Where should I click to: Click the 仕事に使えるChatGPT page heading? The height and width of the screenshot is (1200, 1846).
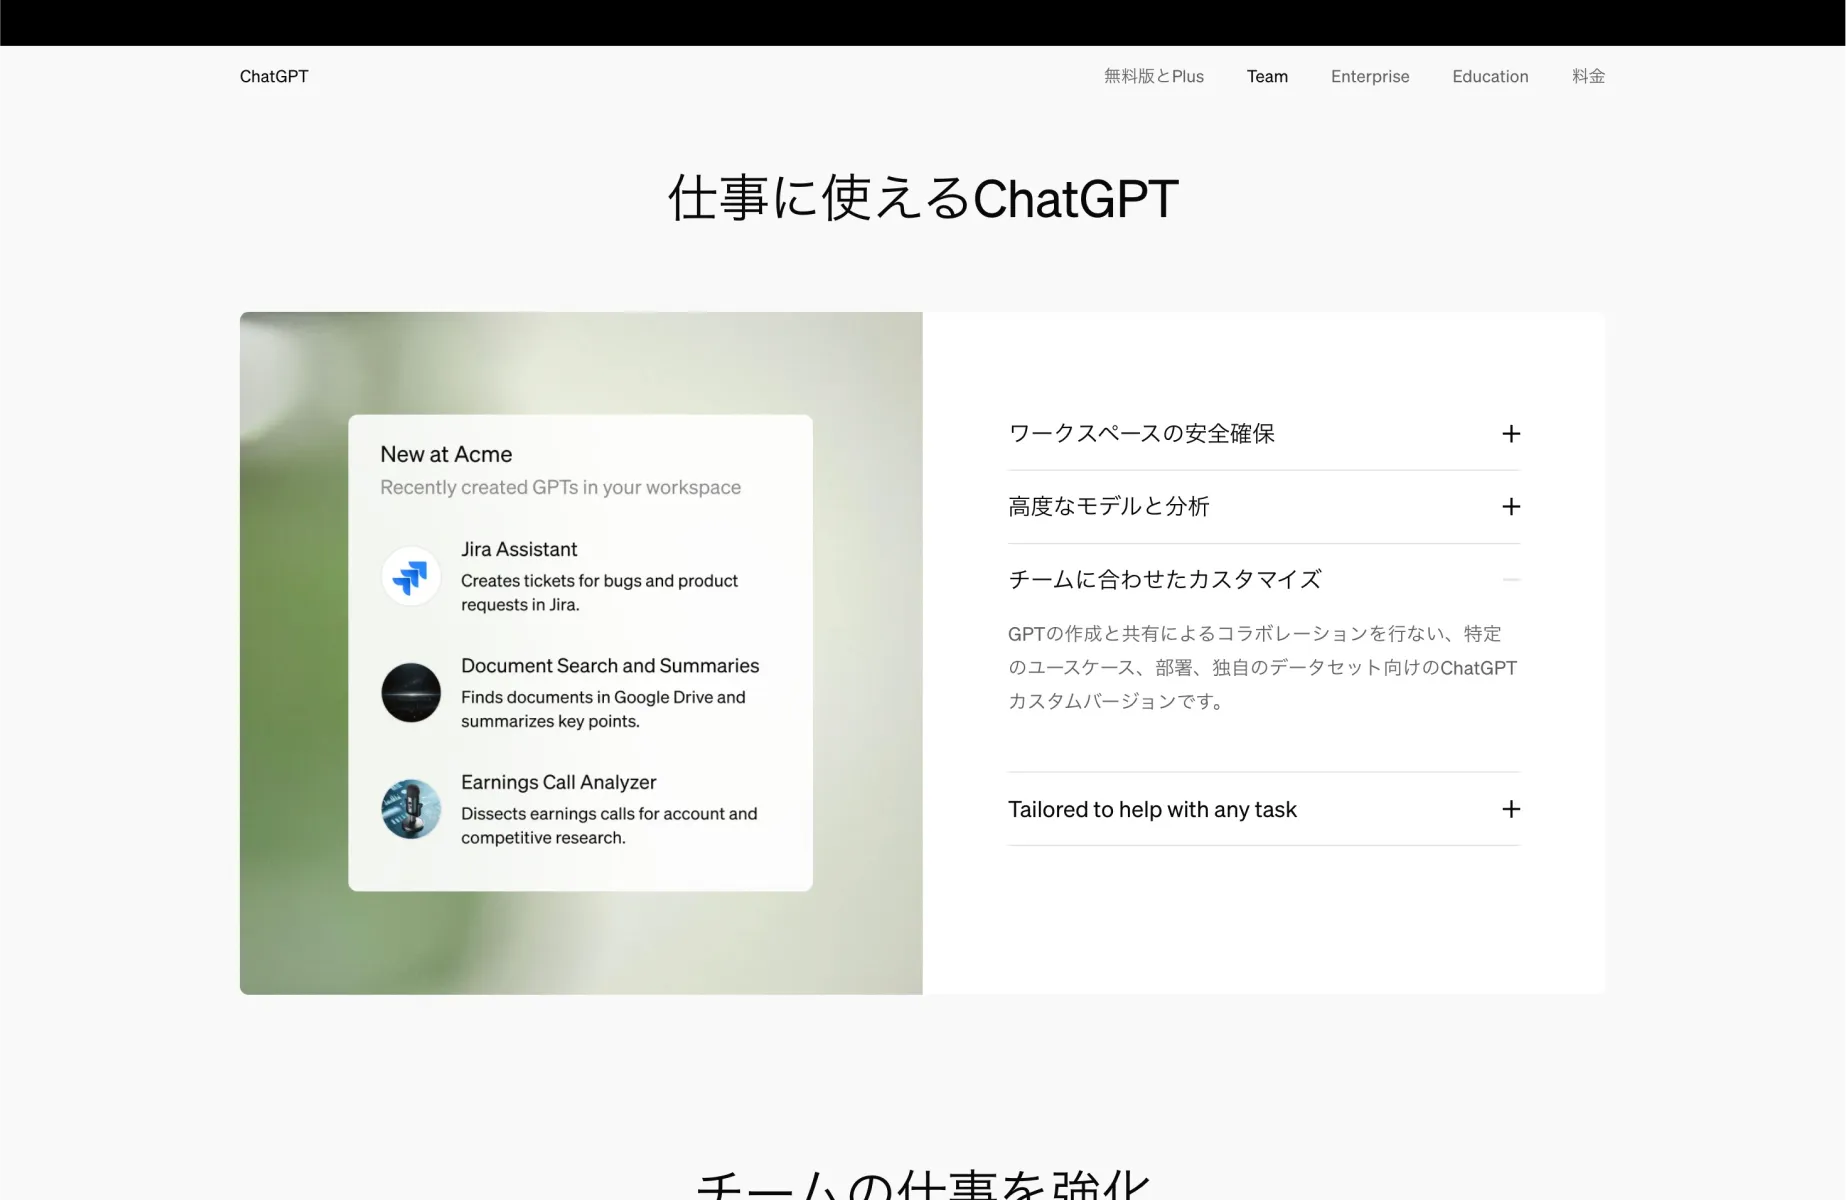[x=923, y=198]
